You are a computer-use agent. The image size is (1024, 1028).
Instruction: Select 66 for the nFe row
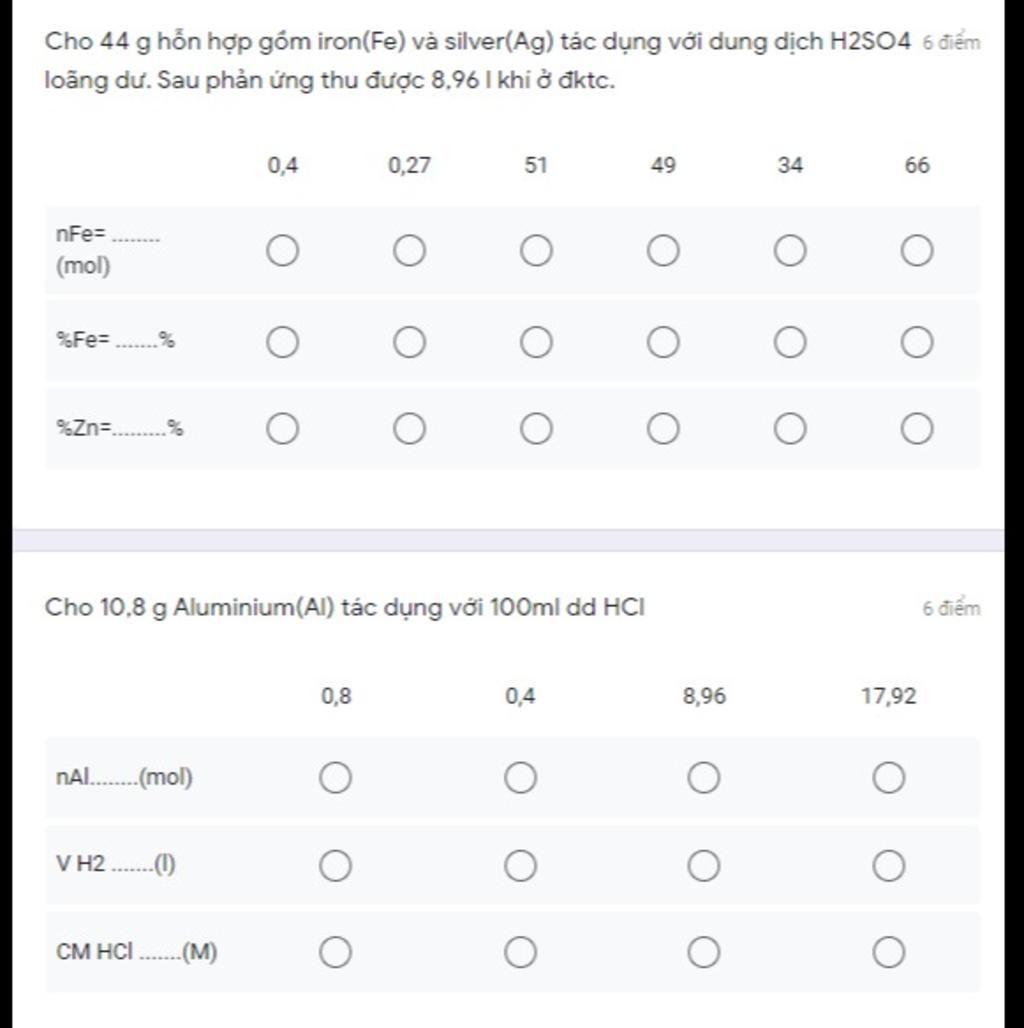point(916,250)
